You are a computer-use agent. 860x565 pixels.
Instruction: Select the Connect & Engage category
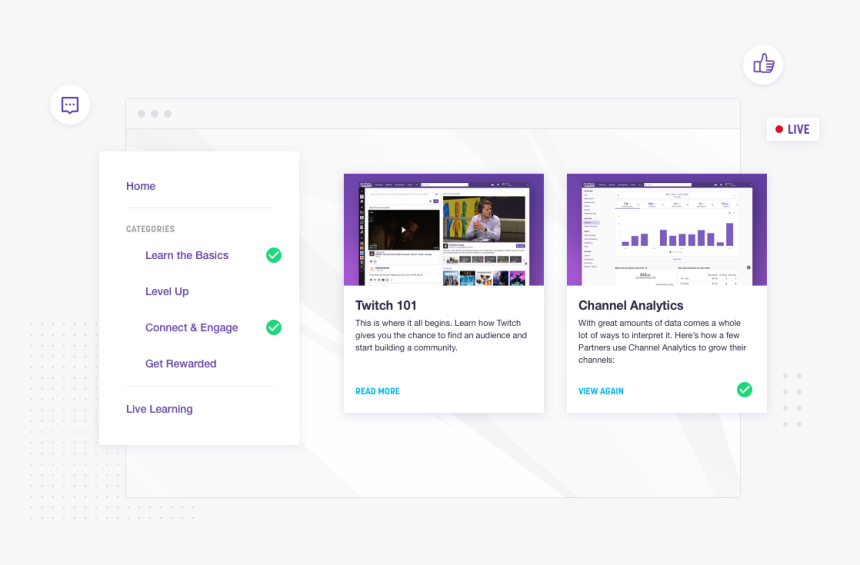pyautogui.click(x=191, y=327)
